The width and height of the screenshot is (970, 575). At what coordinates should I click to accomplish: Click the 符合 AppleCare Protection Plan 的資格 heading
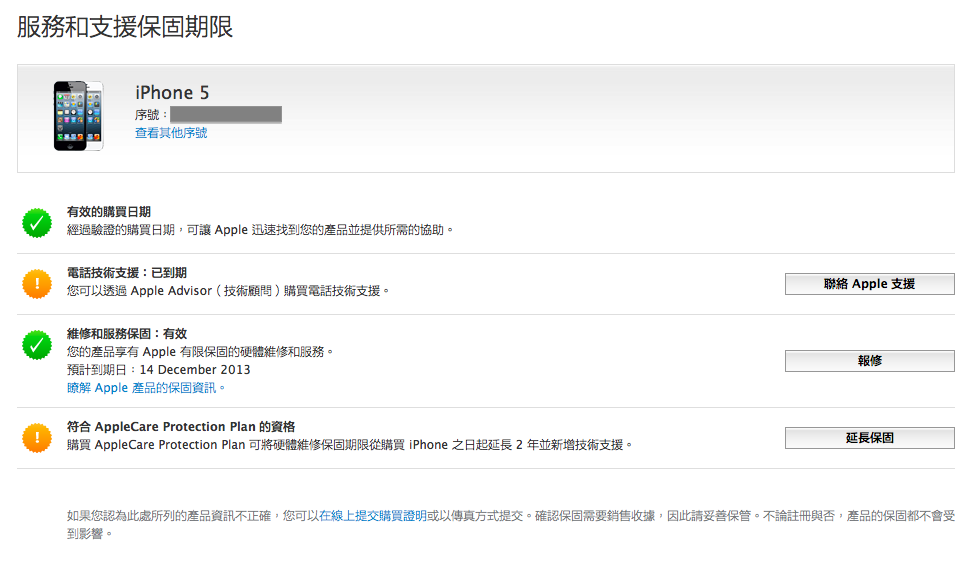pos(180,426)
